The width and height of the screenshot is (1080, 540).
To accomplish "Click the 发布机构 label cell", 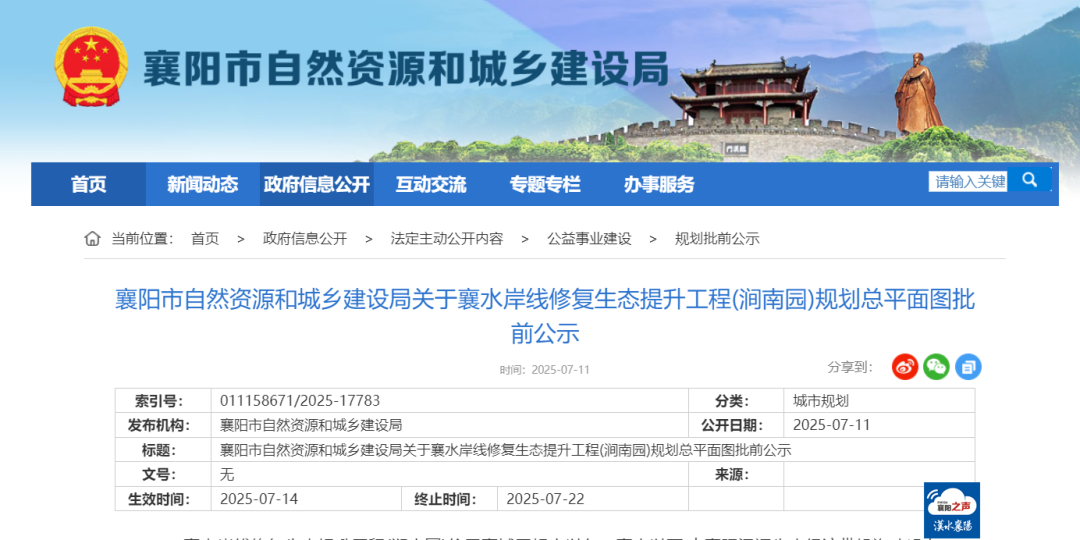I will 163,425.
